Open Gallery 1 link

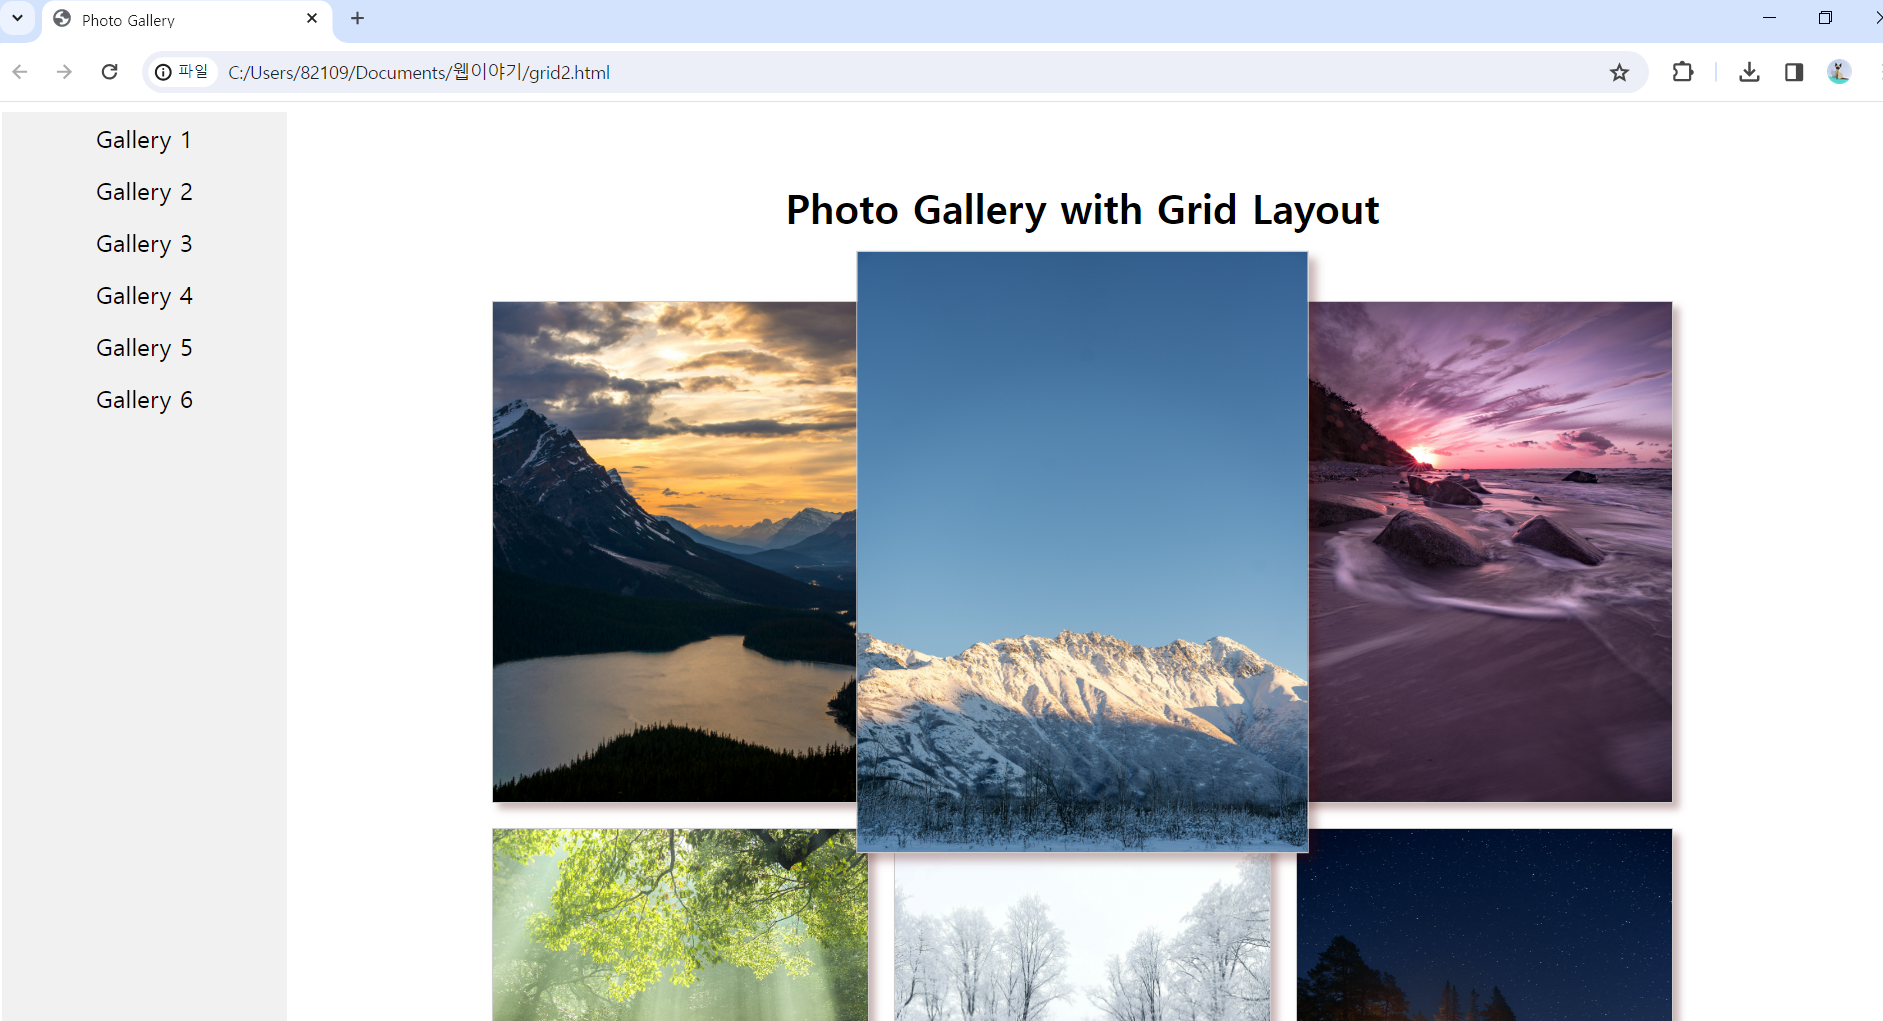coord(144,140)
